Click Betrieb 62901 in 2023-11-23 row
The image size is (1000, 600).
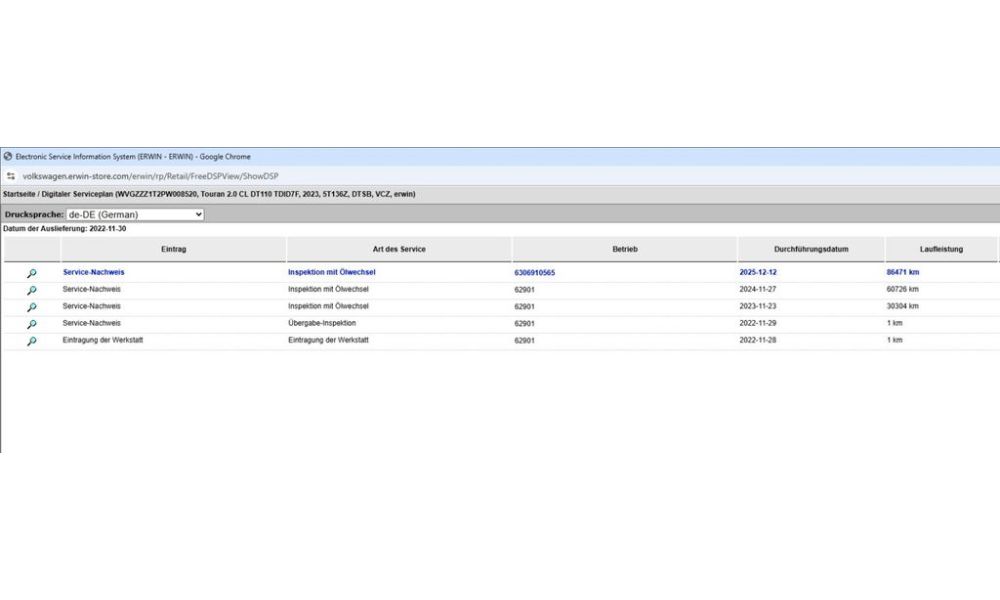point(524,307)
